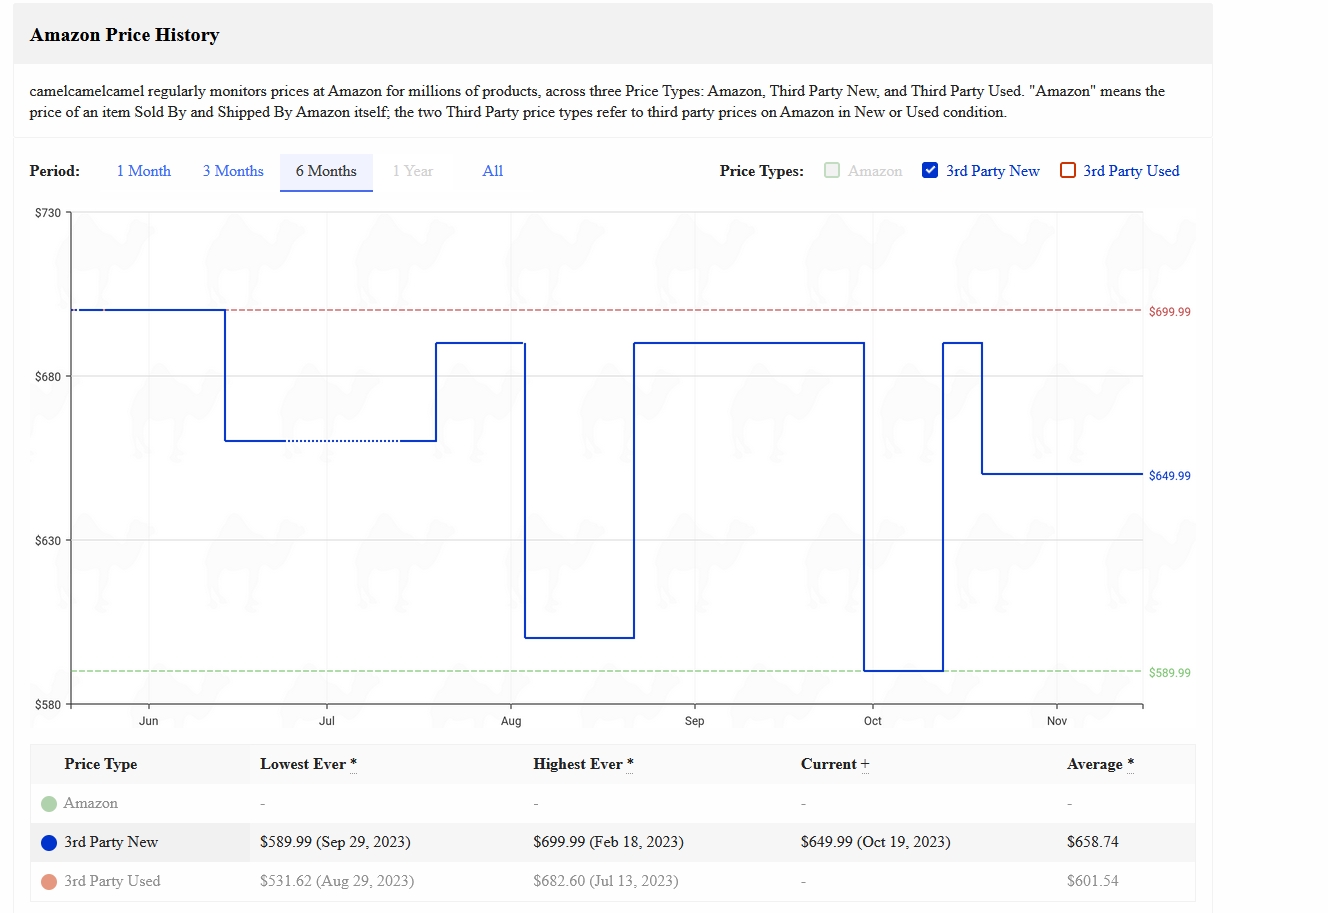Click the $680 y-axis label
The height and width of the screenshot is (913, 1328).
tap(48, 377)
